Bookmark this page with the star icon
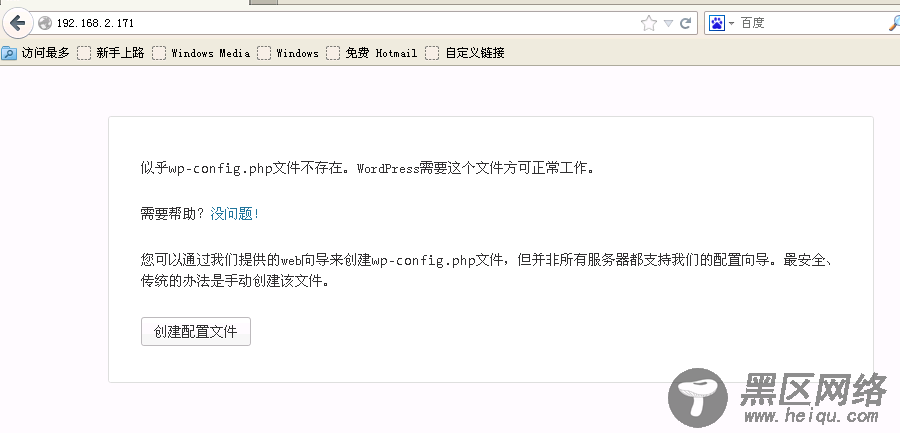Image resolution: width=900 pixels, height=433 pixels. pyautogui.click(x=649, y=24)
